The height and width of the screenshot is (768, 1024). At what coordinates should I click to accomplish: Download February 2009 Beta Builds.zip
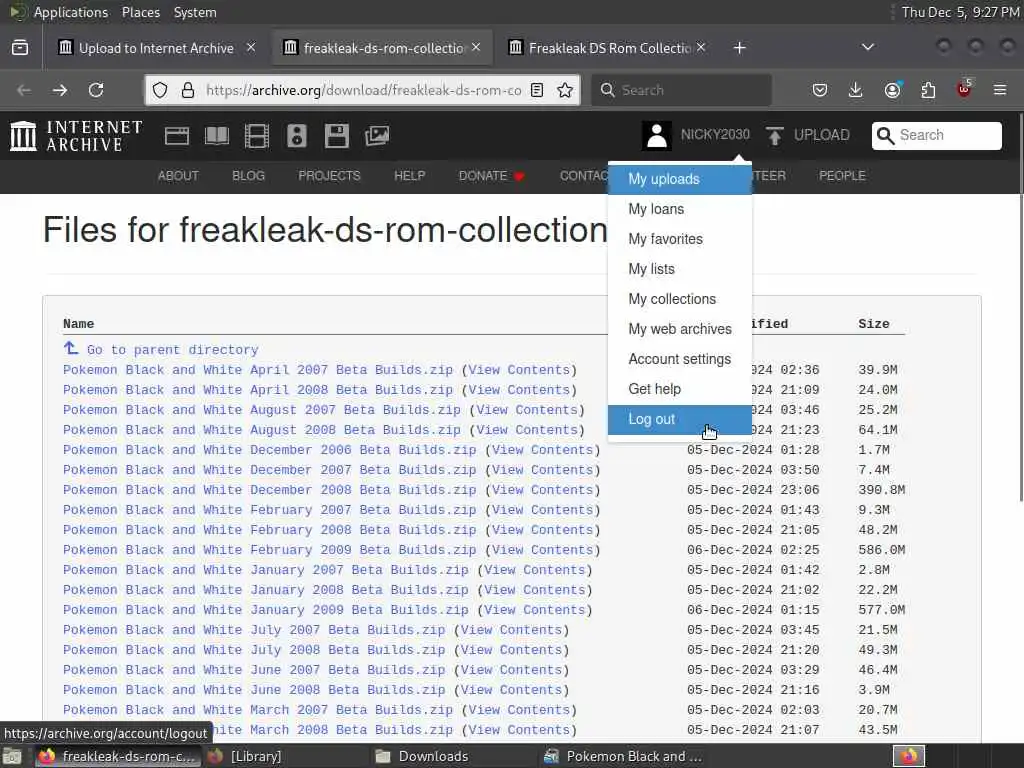click(270, 550)
